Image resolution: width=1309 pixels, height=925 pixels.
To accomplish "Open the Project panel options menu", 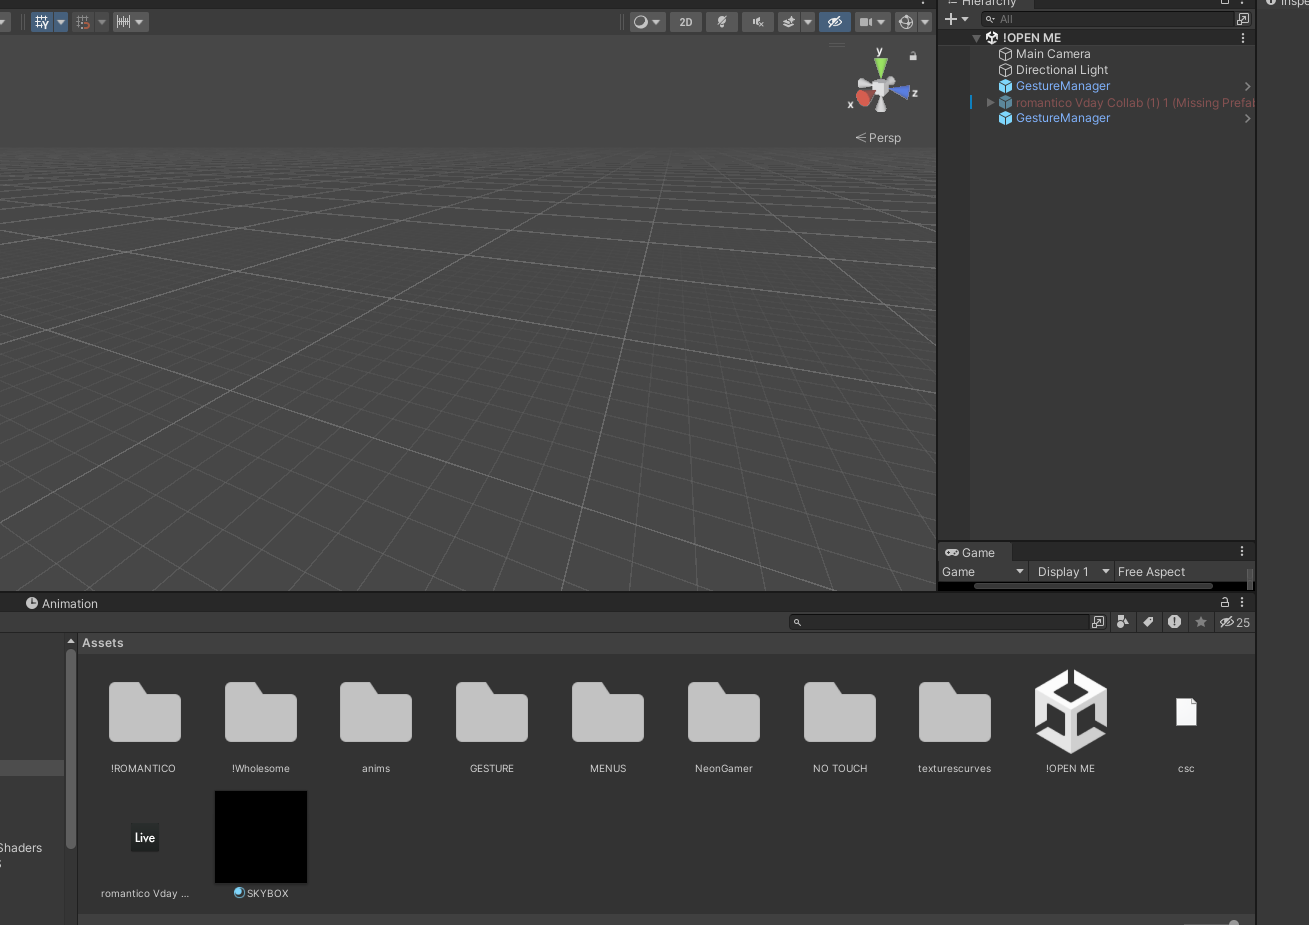I will tap(1242, 602).
